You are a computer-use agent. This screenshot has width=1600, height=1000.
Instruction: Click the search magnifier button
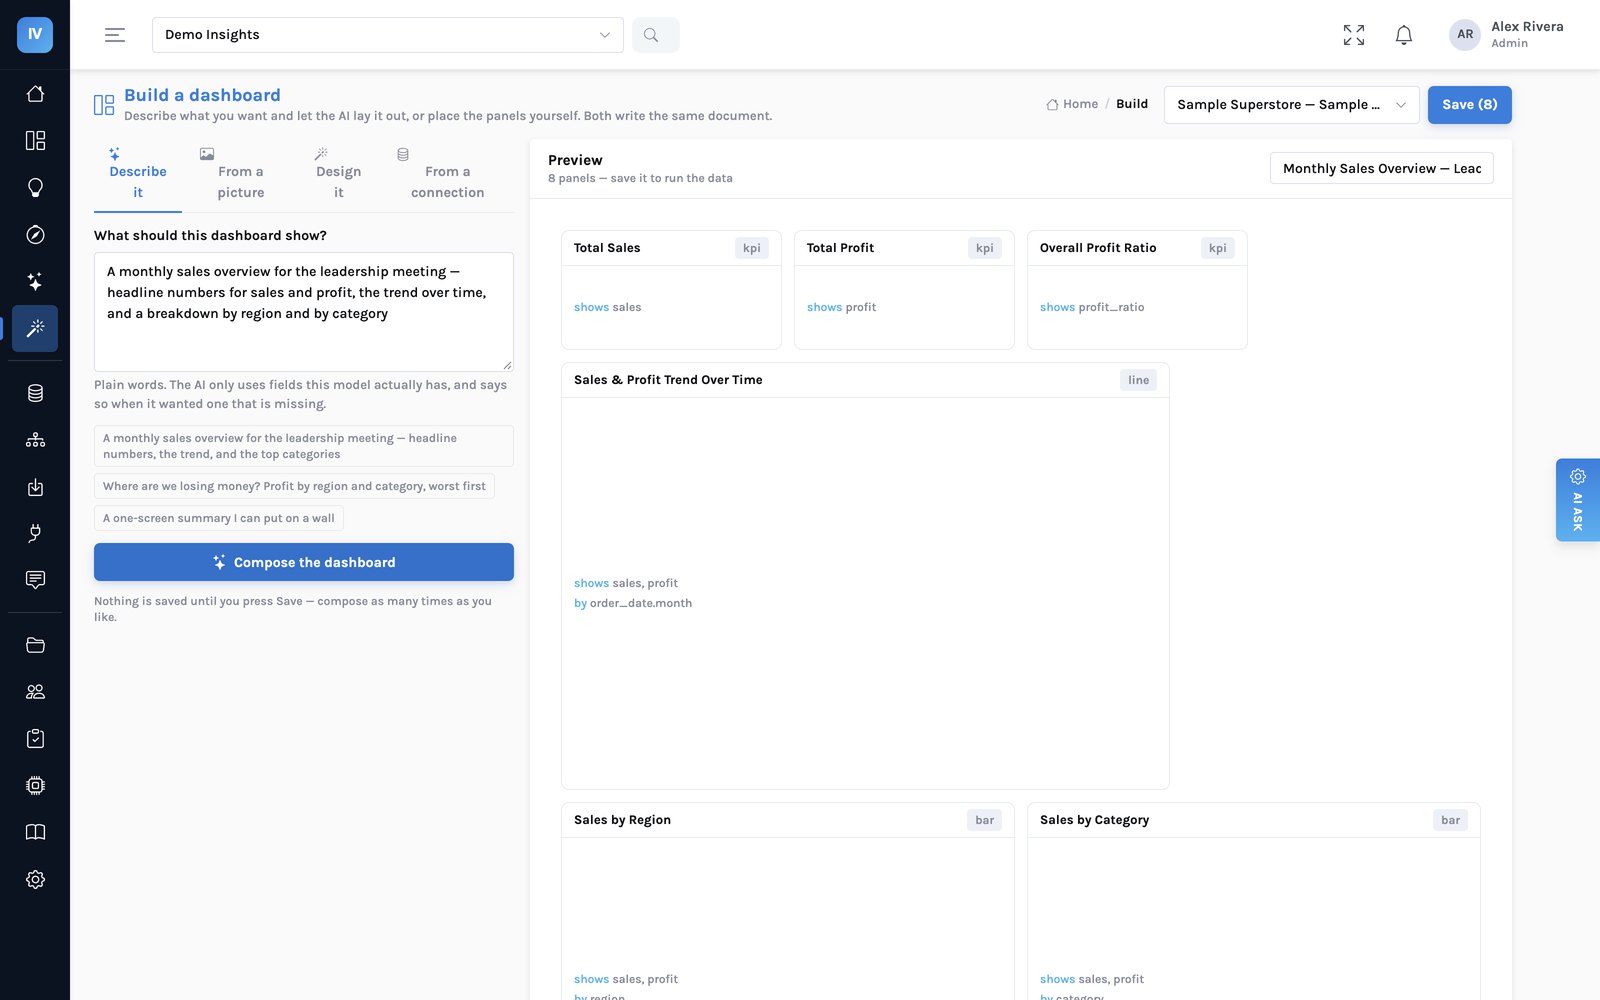[655, 35]
